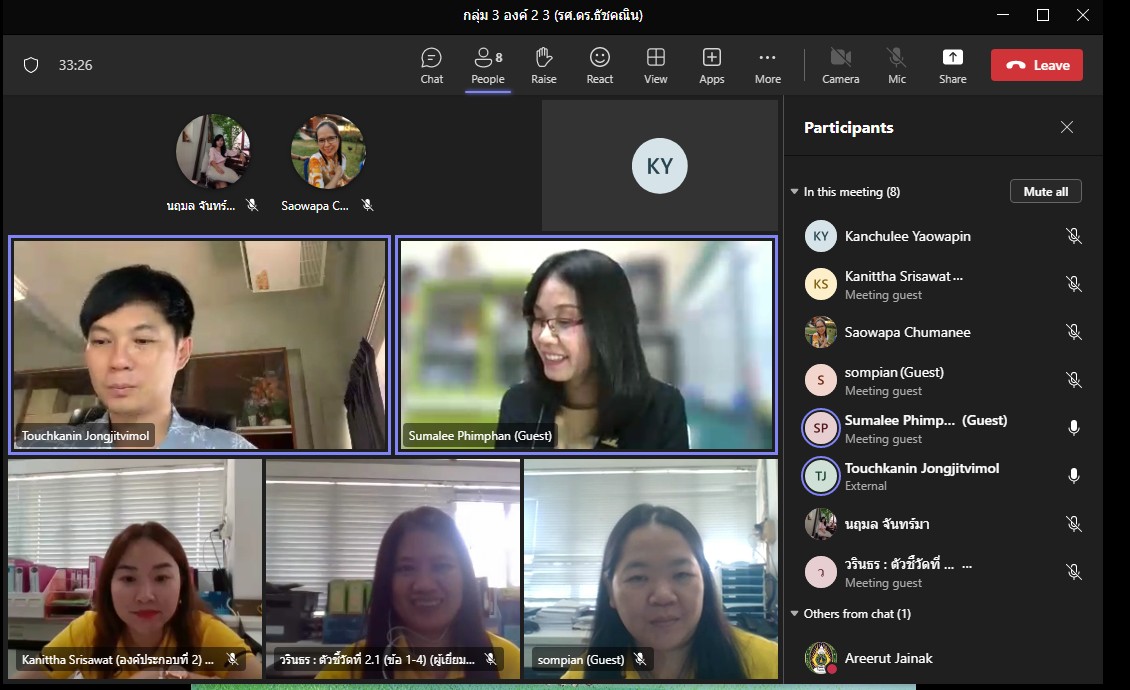Click the shield security icon
Screen dimensions: 1130x690
(31, 65)
